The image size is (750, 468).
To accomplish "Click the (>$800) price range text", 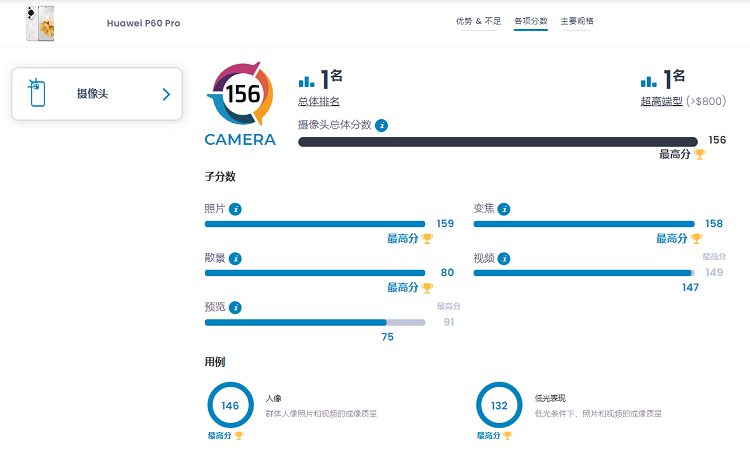I will (x=706, y=101).
